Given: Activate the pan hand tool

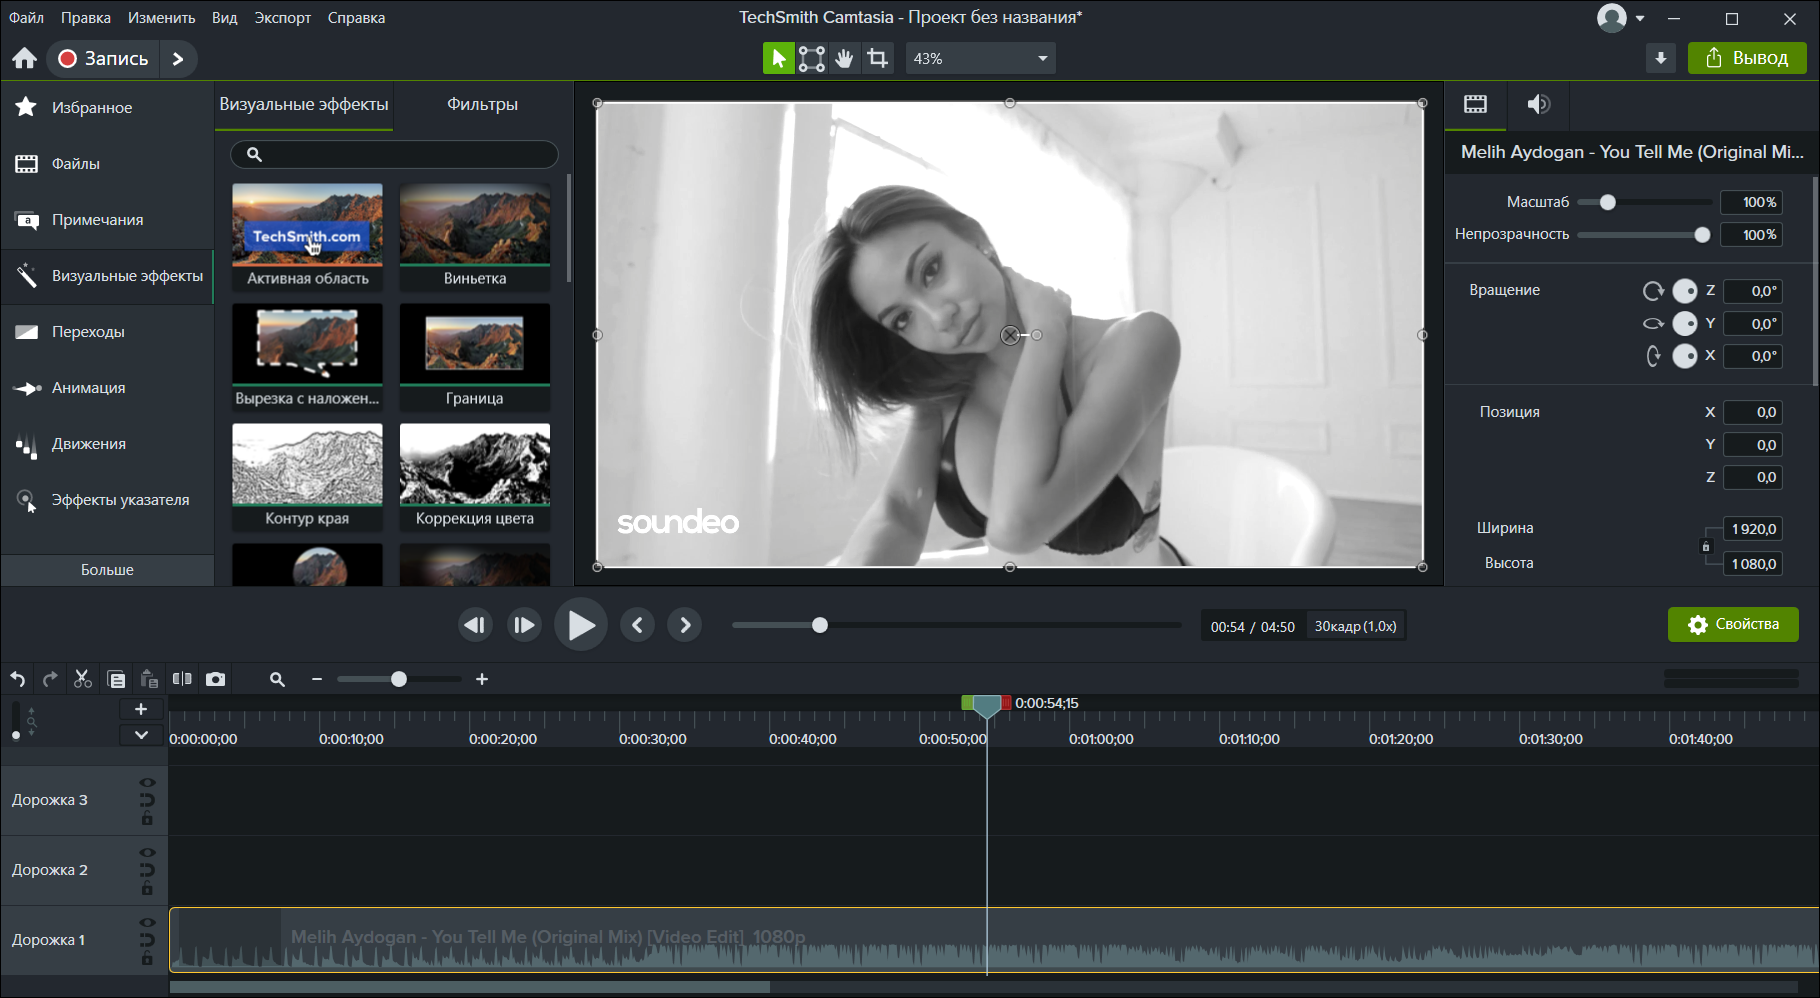Looking at the screenshot, I should tap(845, 59).
